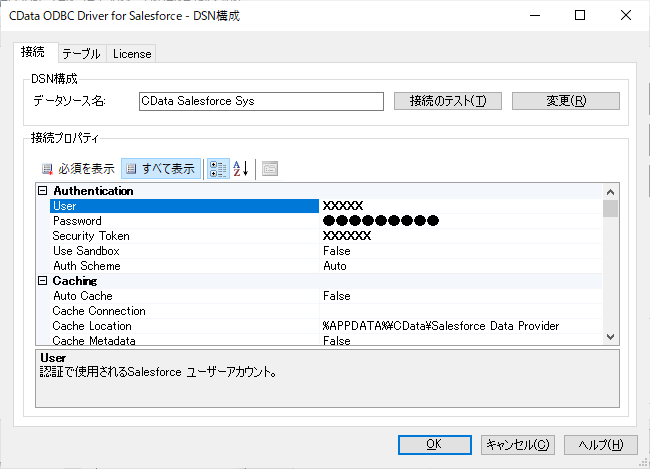Collapse the Caching category
The width and height of the screenshot is (650, 469).
[42, 281]
